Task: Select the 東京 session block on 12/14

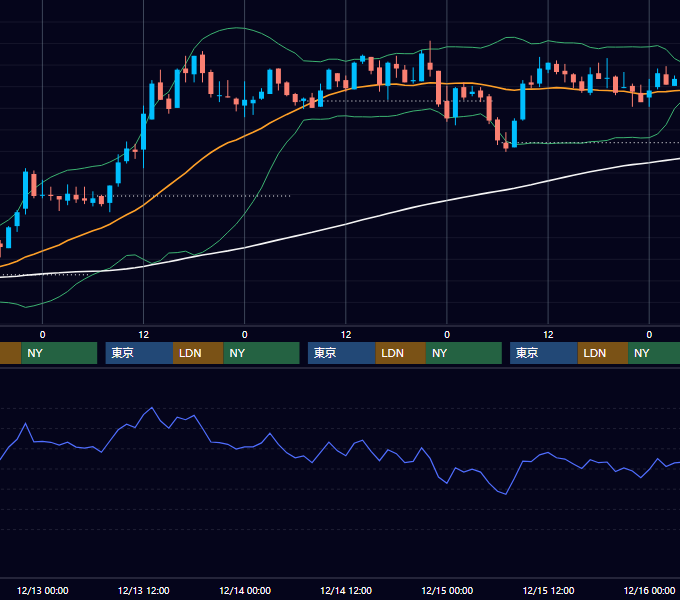Action: point(342,353)
